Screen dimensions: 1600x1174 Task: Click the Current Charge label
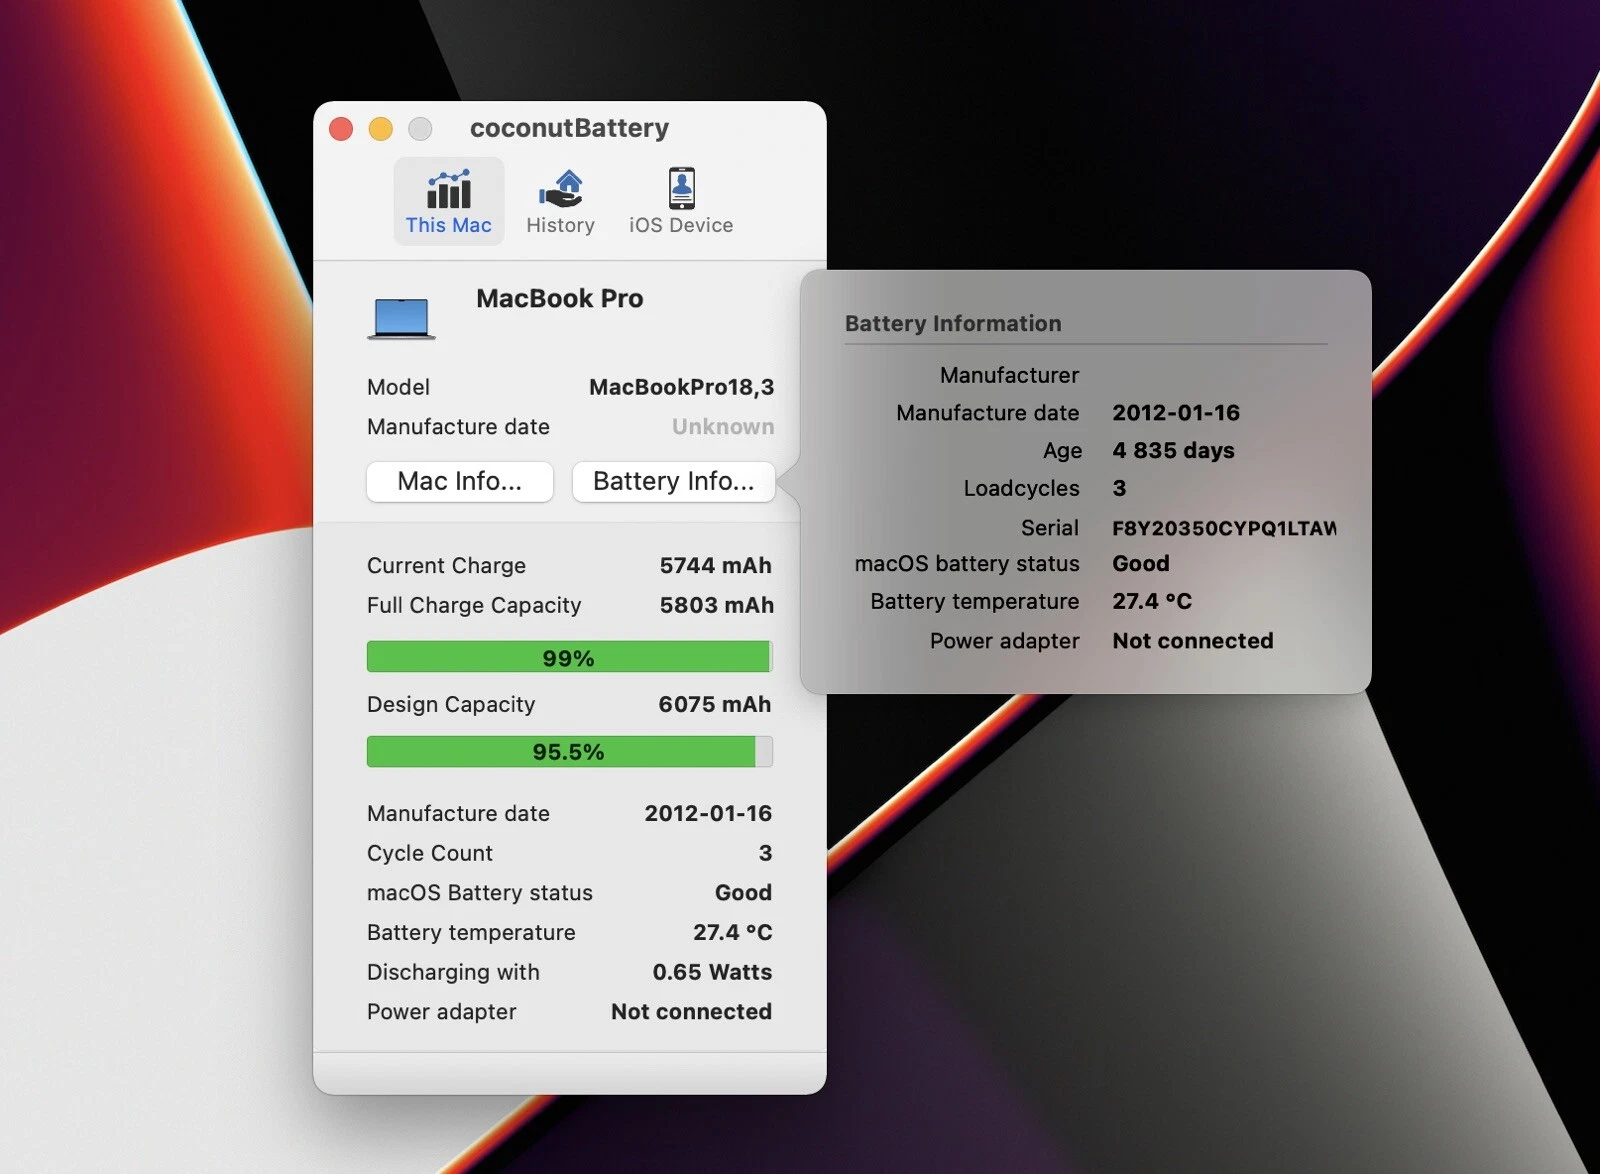coord(446,565)
